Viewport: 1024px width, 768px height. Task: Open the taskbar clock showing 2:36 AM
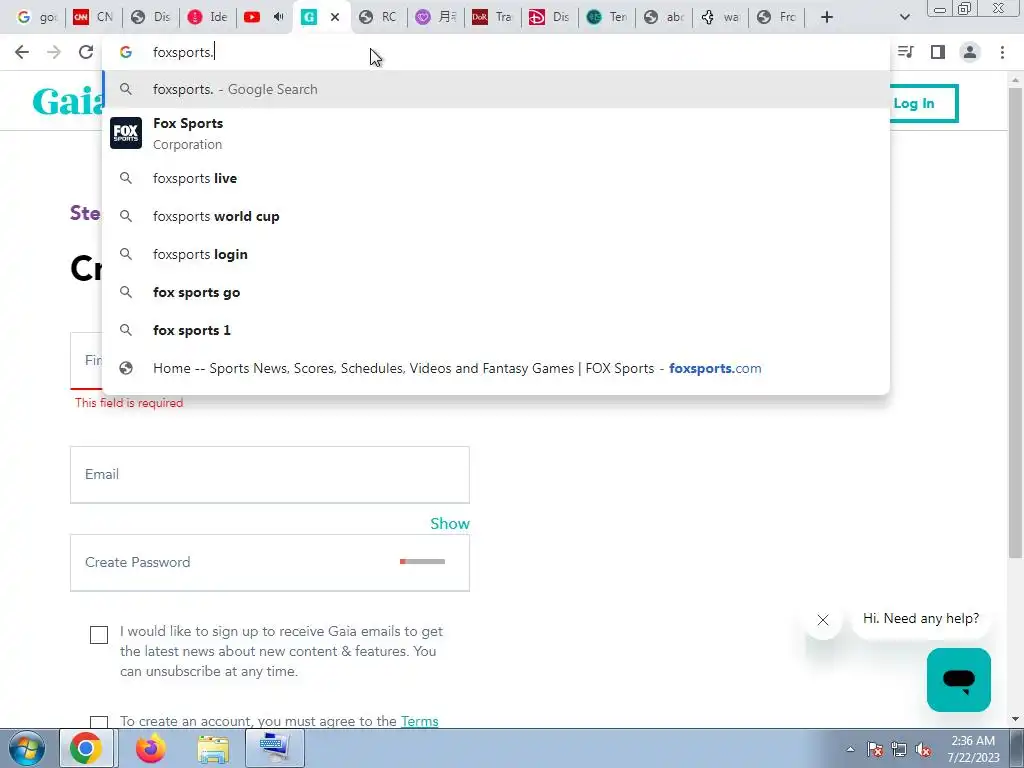pos(973,749)
